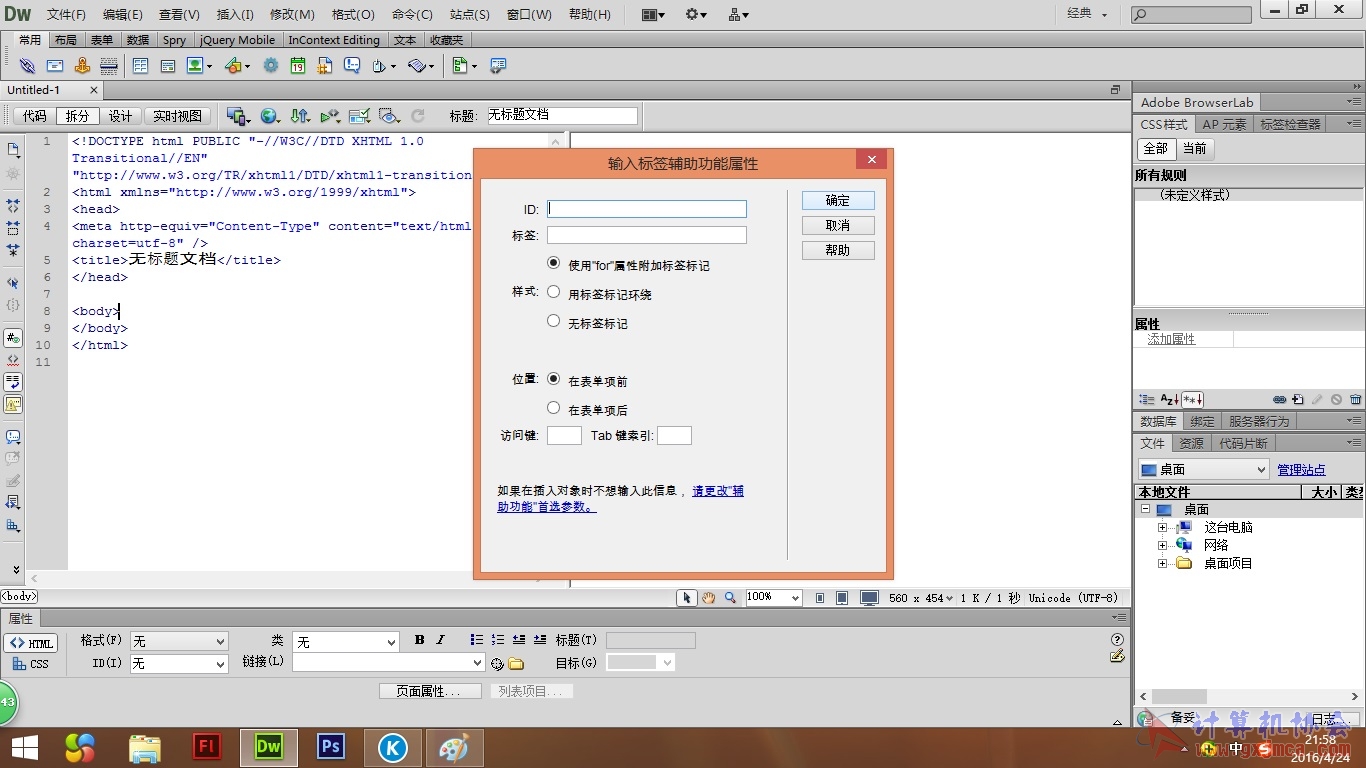Toggle CSS mode in Properties panel
Screen dimensions: 1366x768
tap(31, 664)
